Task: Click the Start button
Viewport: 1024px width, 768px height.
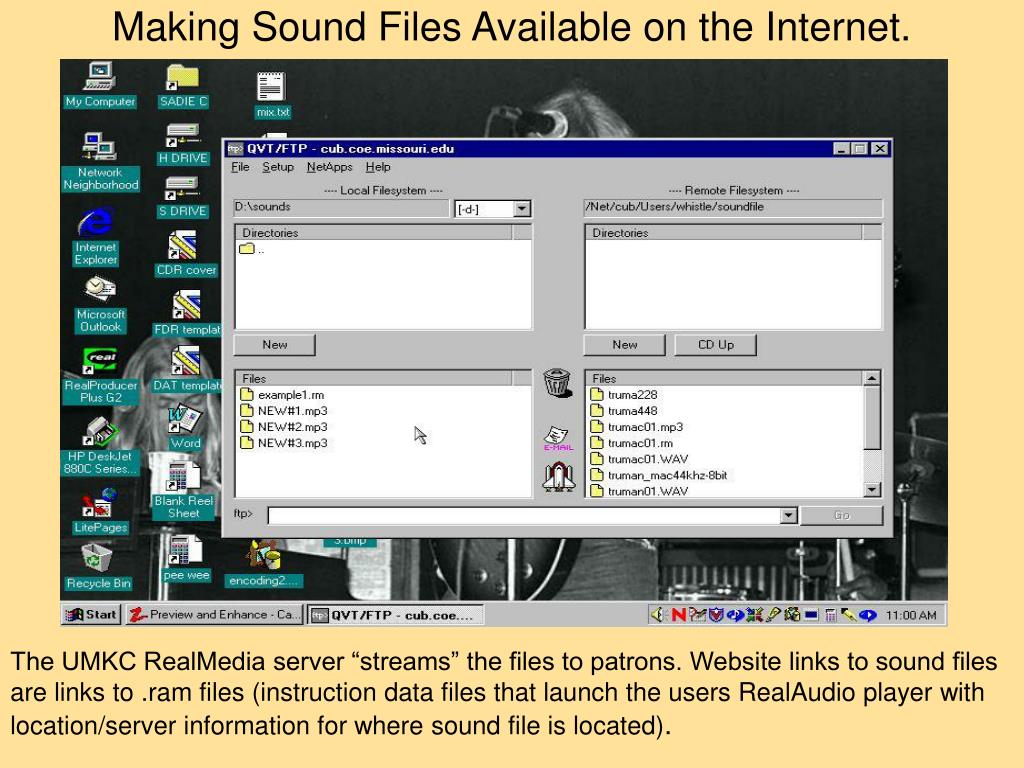Action: [91, 615]
